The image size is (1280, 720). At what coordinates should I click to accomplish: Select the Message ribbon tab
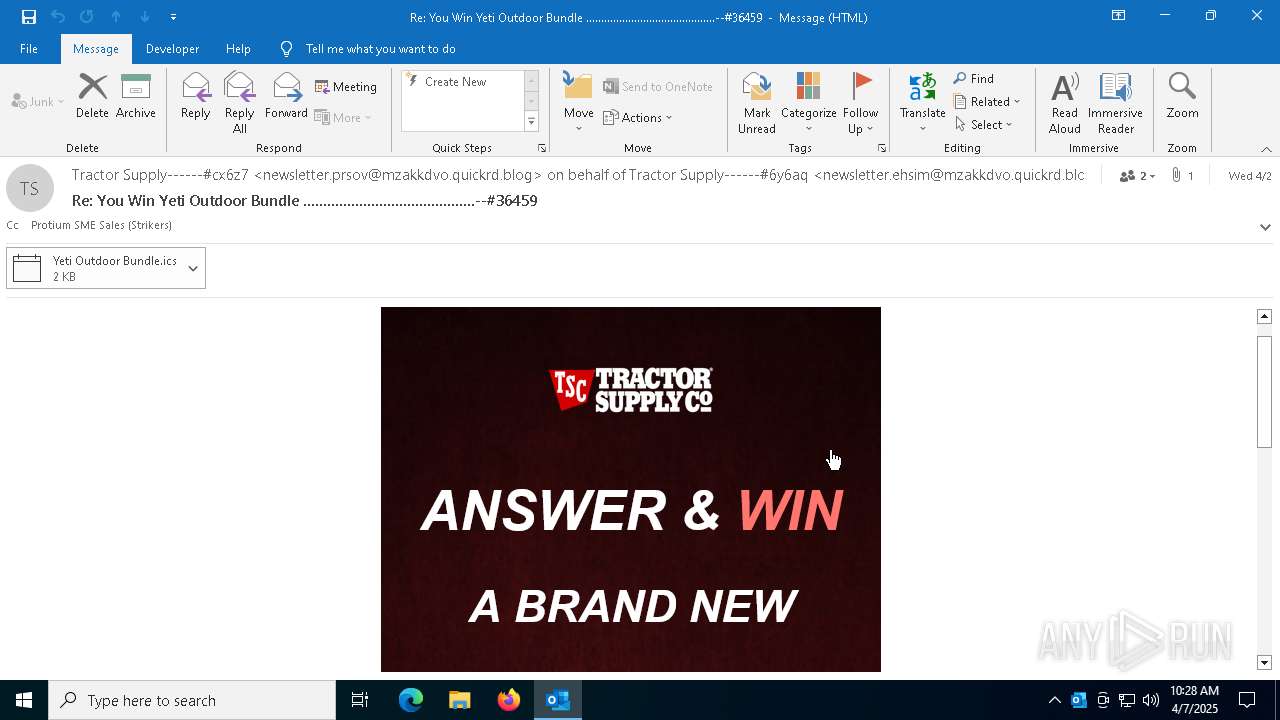tap(96, 49)
